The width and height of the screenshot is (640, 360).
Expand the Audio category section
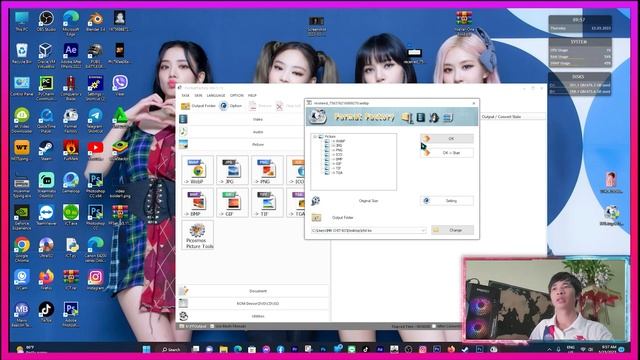253,132
